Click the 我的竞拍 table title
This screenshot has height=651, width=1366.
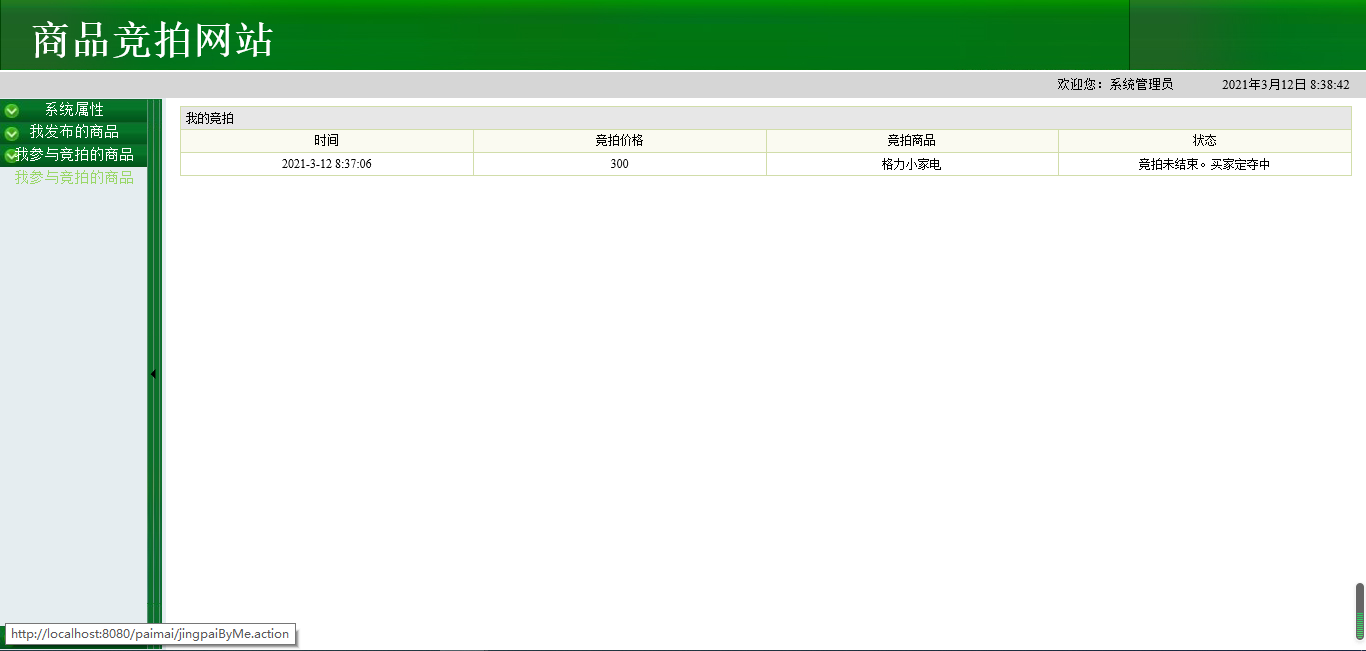pyautogui.click(x=210, y=118)
